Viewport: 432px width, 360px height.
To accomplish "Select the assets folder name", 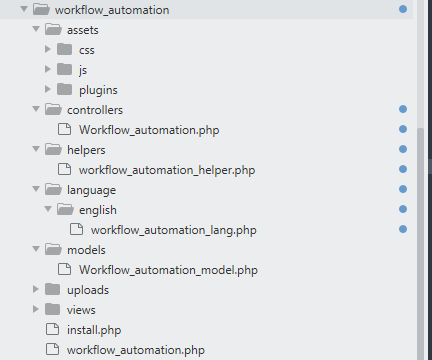I will (83, 30).
